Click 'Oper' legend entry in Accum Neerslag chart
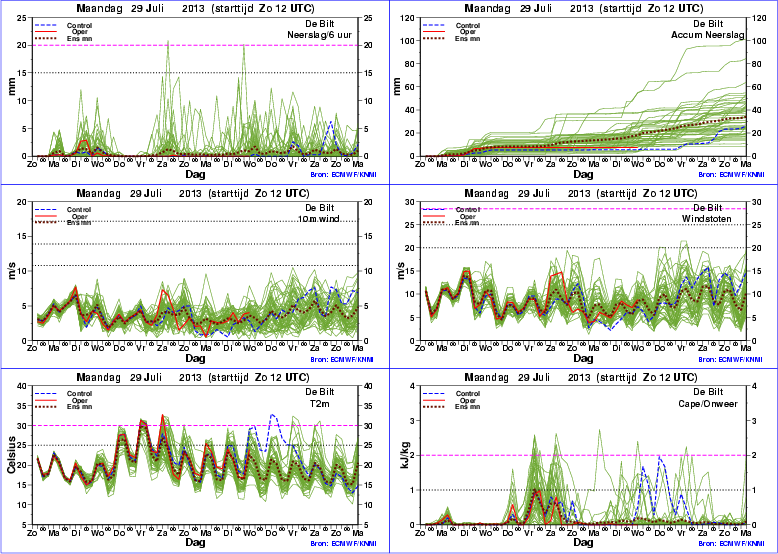The width and height of the screenshot is (778, 554). pos(468,32)
